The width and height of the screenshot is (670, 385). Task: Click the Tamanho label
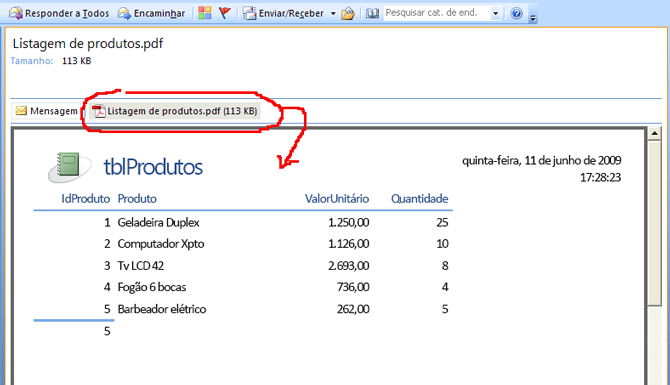pos(32,61)
